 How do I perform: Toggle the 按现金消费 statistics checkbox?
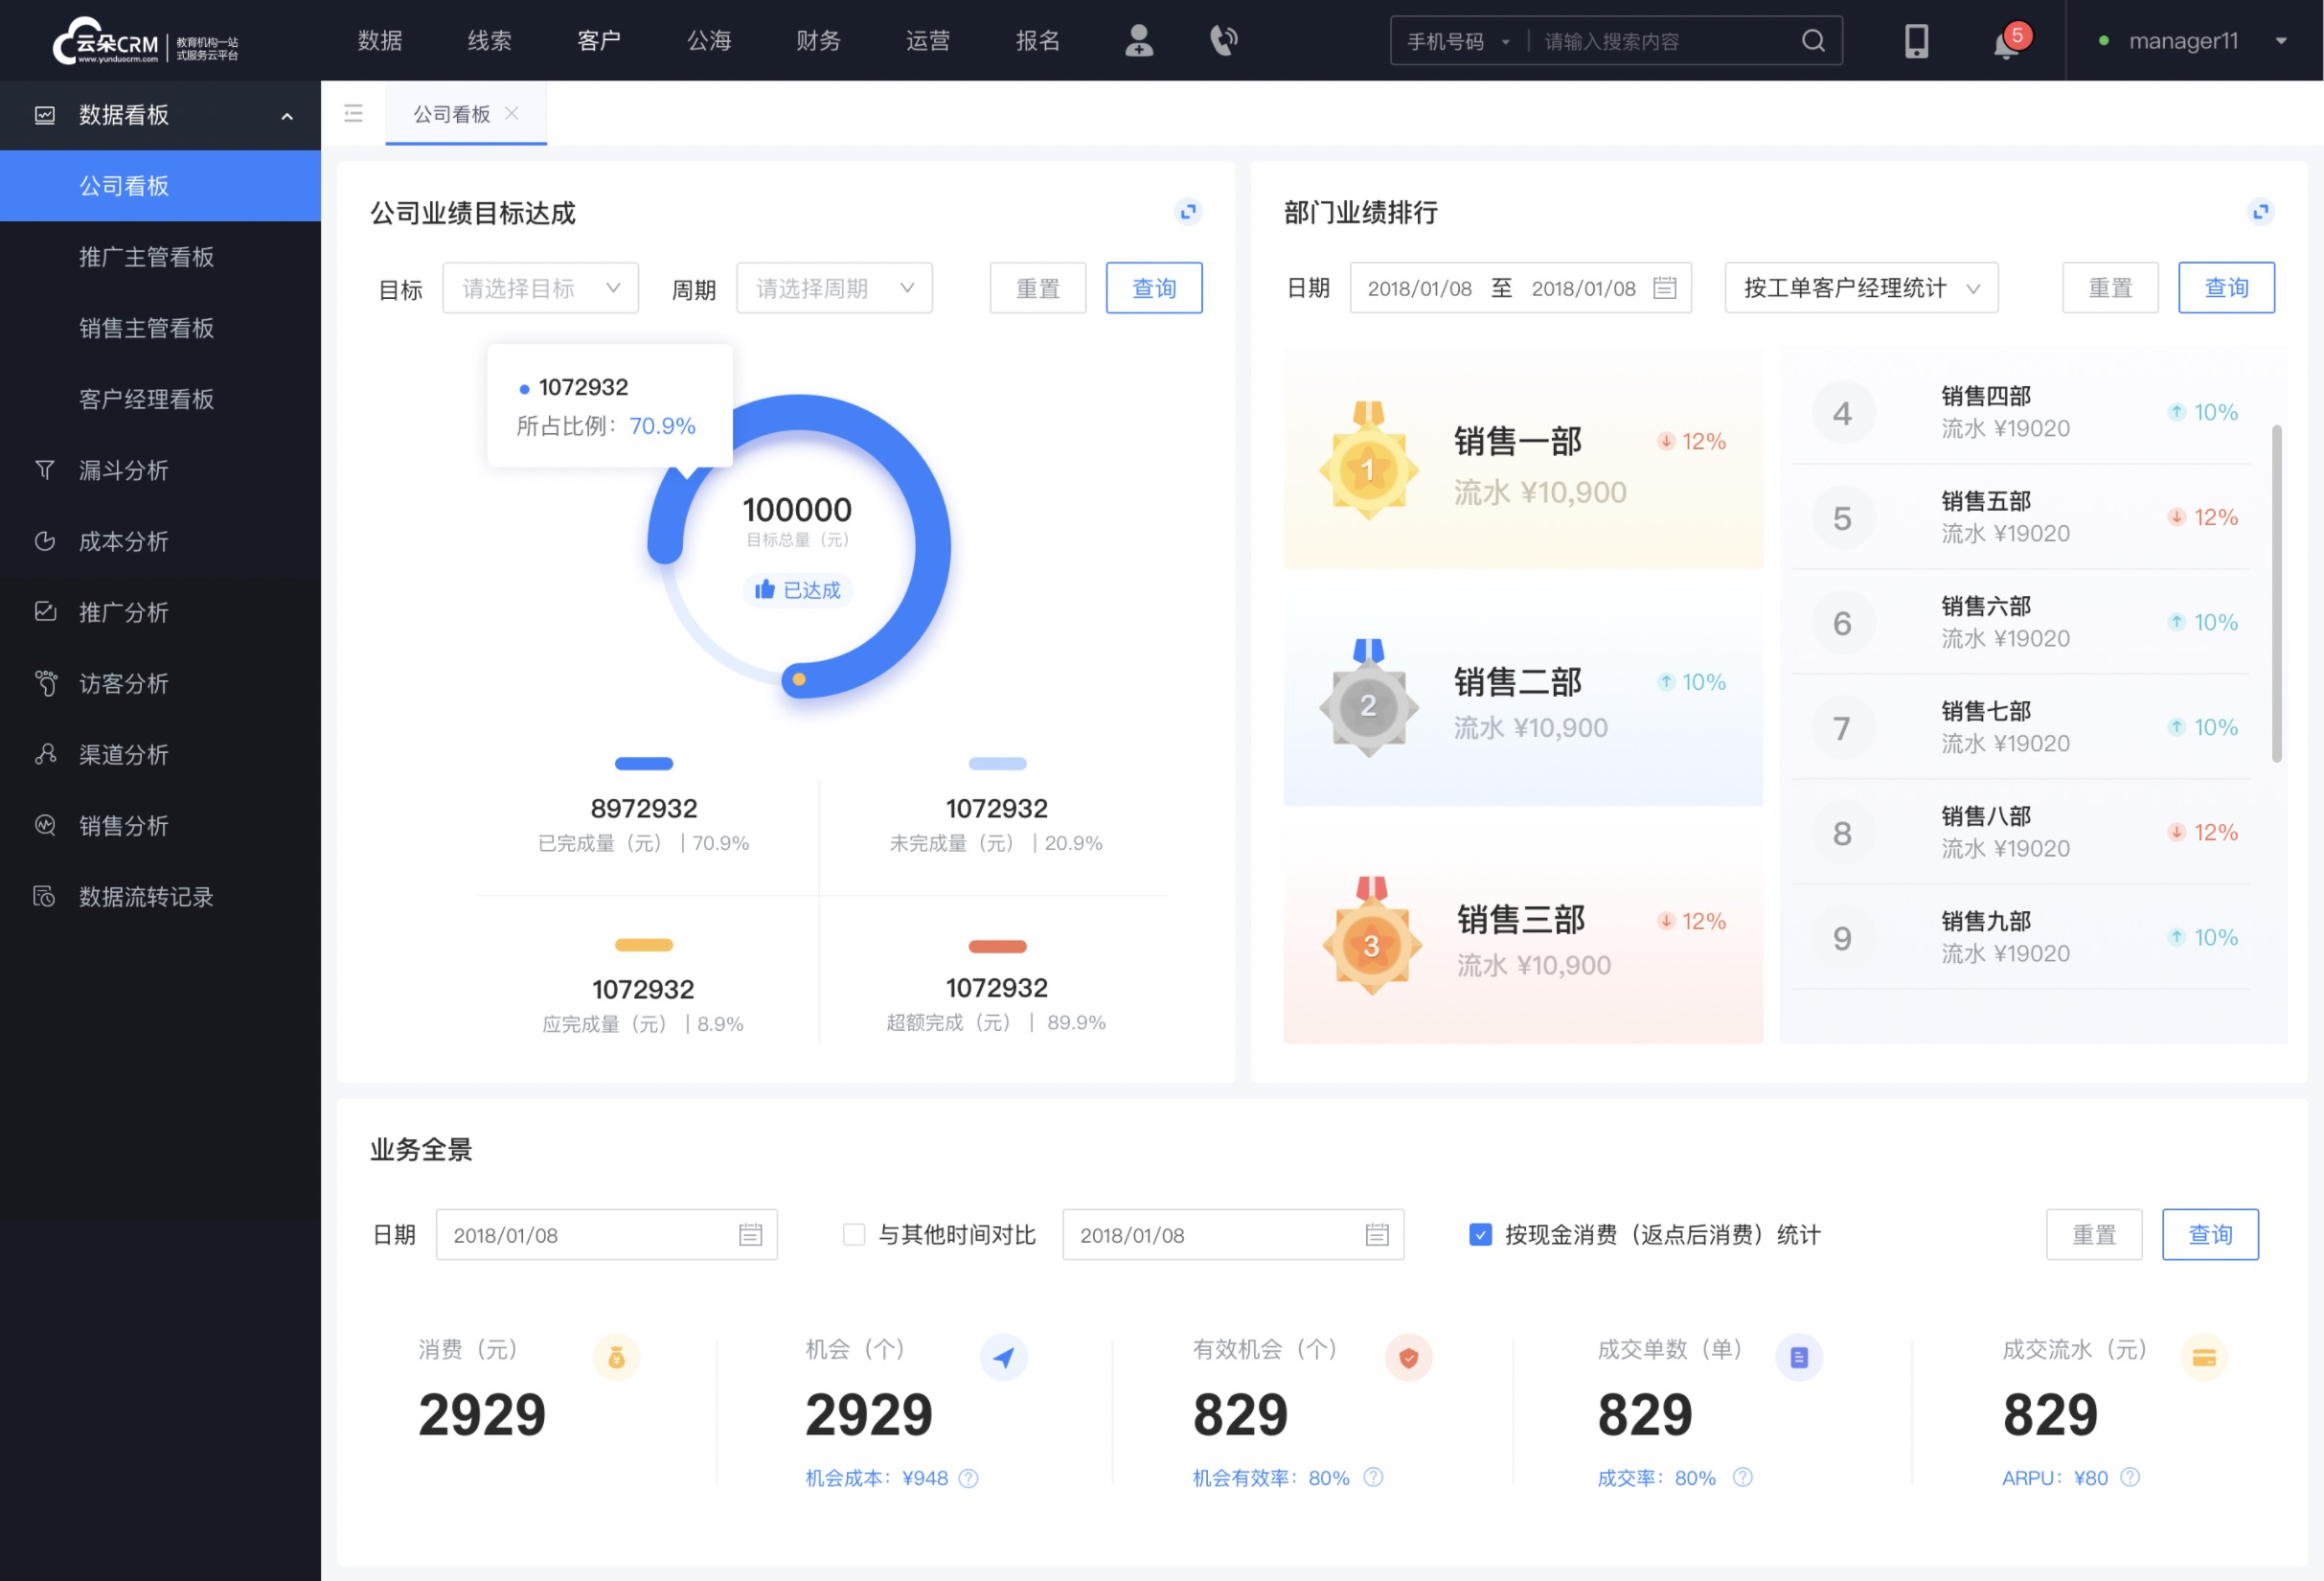tap(1474, 1235)
